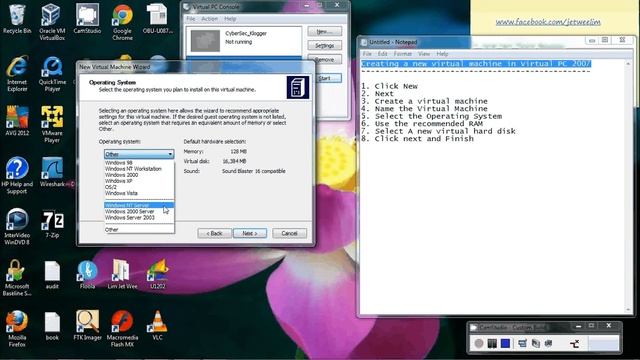Click CamStudio Record button

click(x=479, y=343)
